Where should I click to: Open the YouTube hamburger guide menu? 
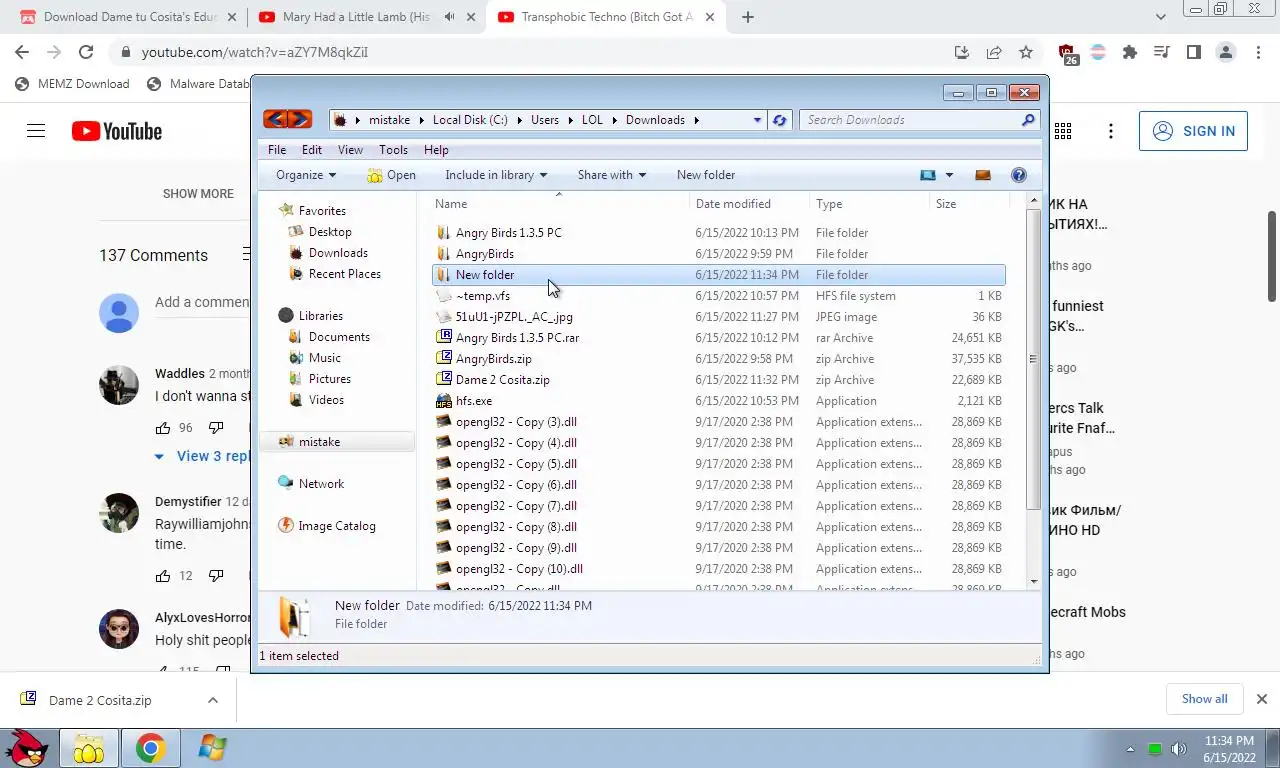tap(36, 131)
